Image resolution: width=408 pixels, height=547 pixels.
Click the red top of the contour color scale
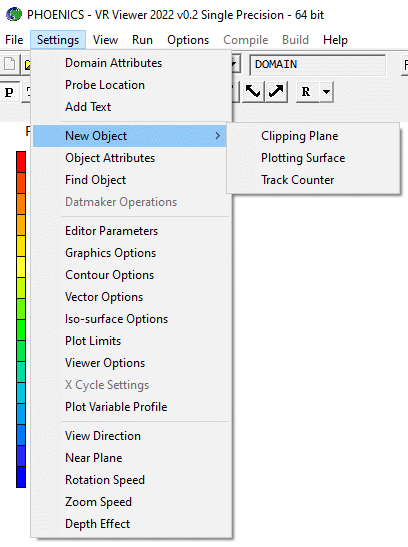(x=21, y=162)
